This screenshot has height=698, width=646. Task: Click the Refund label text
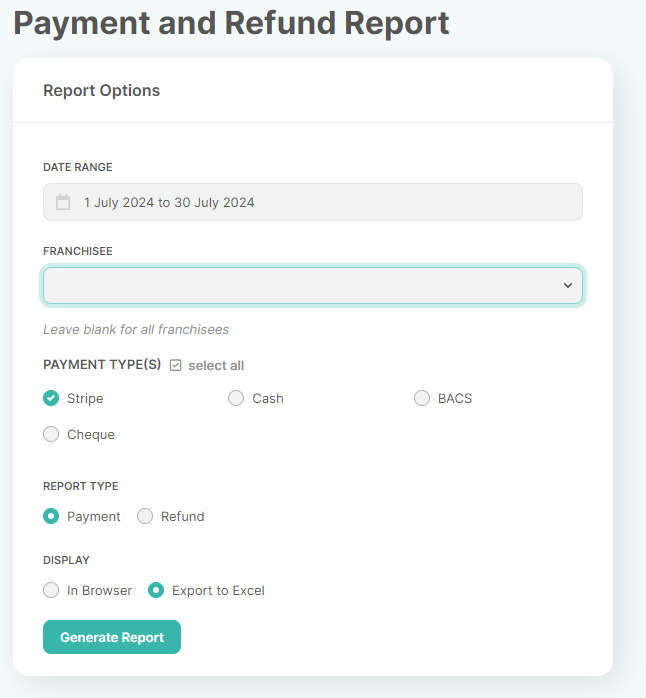pyautogui.click(x=183, y=516)
